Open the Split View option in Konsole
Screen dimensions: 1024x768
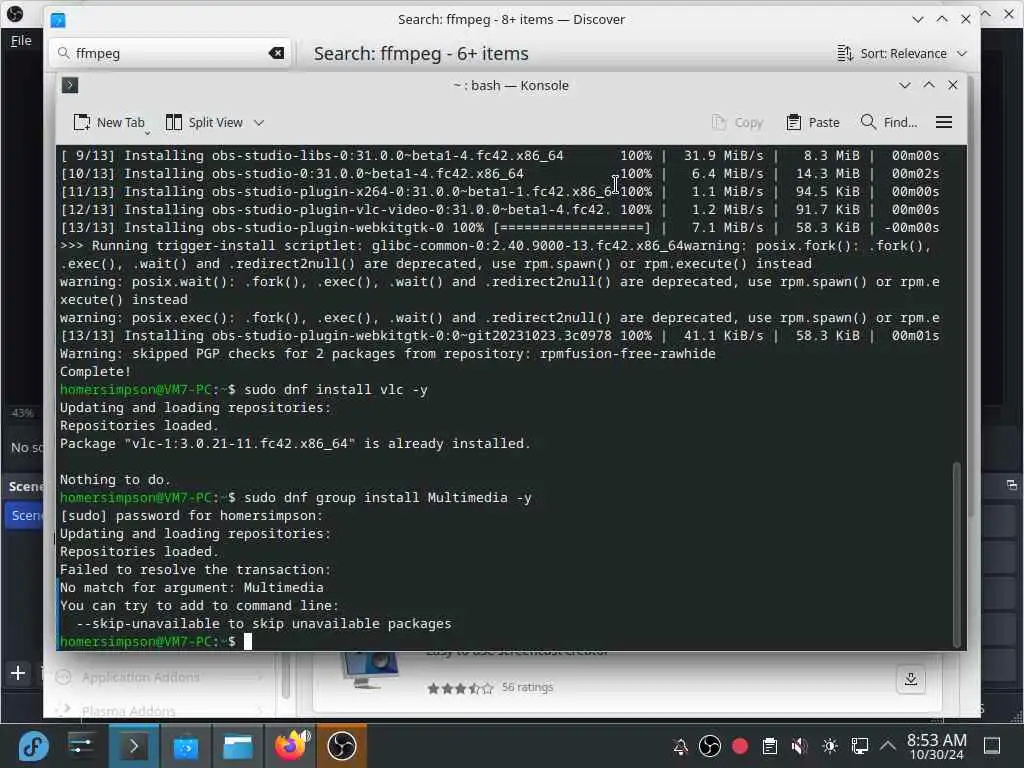204,123
